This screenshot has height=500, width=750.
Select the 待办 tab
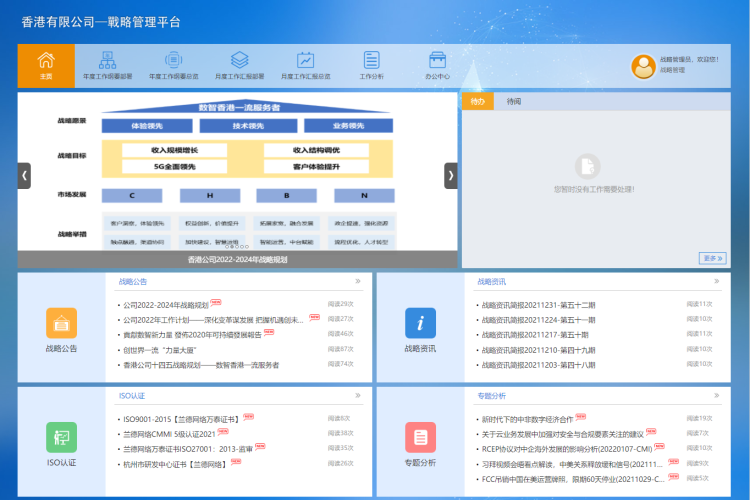478,102
